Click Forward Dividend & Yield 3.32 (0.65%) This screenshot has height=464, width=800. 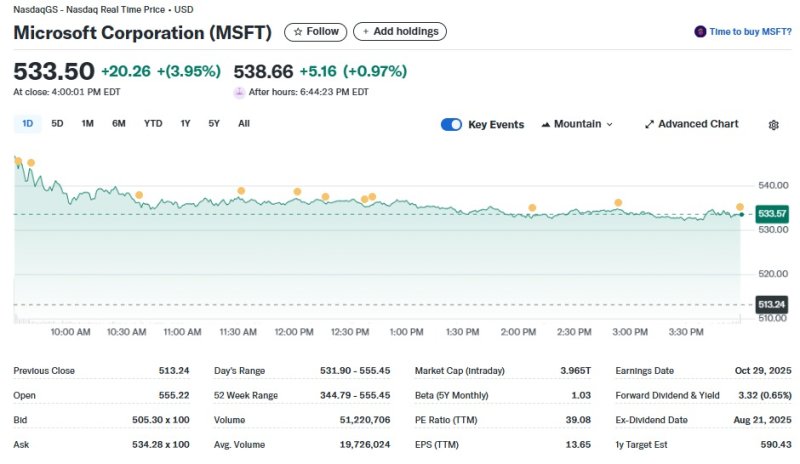click(765, 395)
